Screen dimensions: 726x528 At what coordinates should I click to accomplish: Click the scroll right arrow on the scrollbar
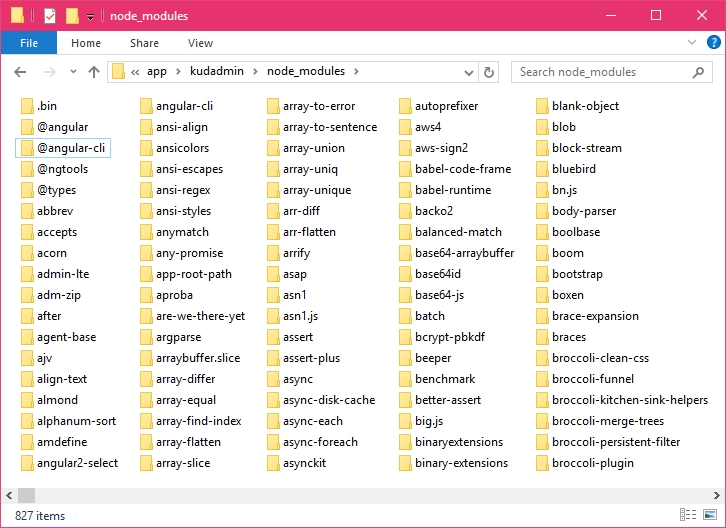coord(717,496)
